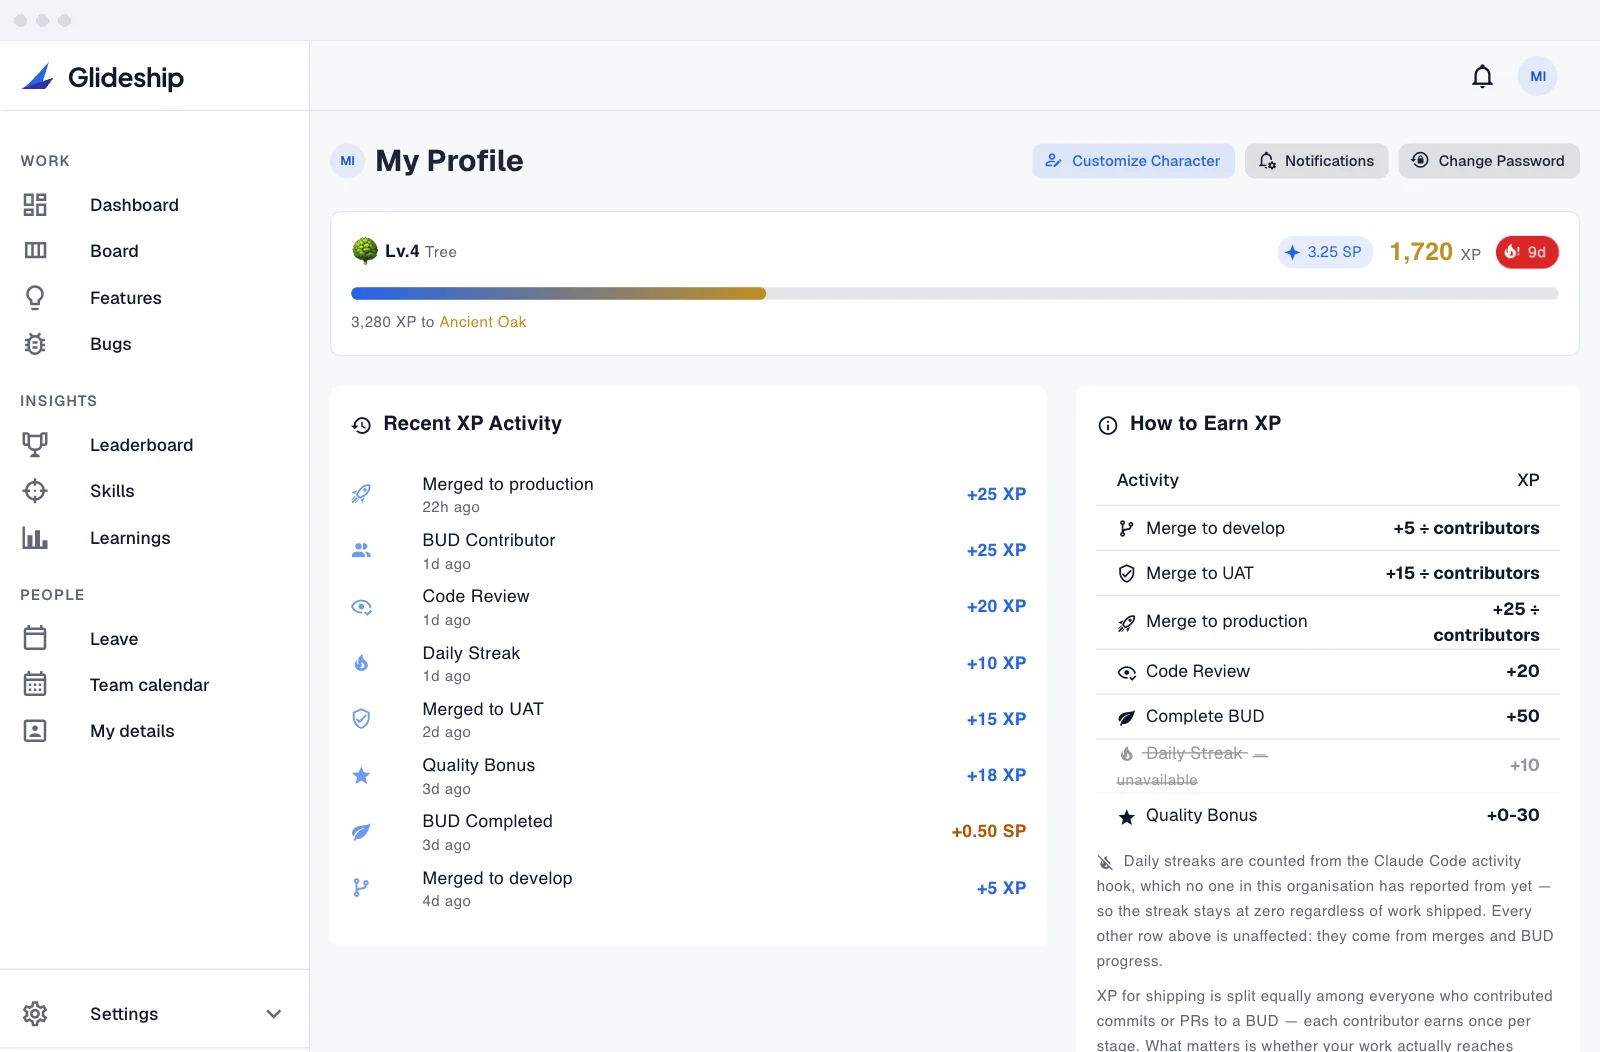Image resolution: width=1600 pixels, height=1052 pixels.
Task: Click the Dashboard grid icon
Action: click(35, 205)
